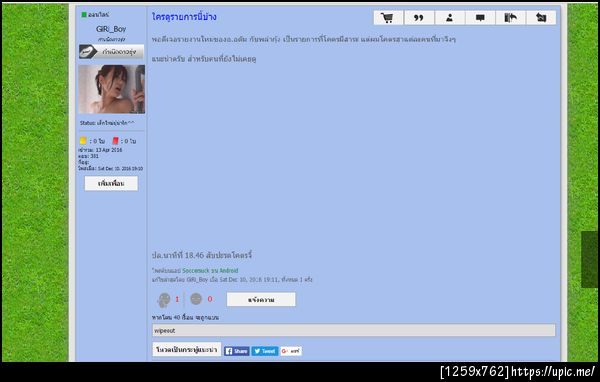Click the white button under the user stats

click(x=111, y=184)
